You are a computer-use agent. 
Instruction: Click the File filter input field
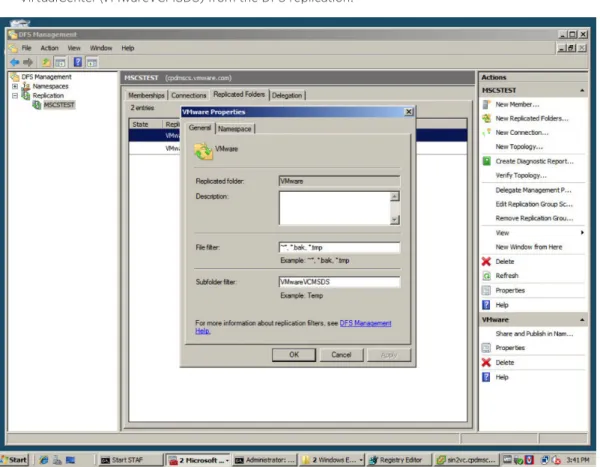click(x=340, y=248)
